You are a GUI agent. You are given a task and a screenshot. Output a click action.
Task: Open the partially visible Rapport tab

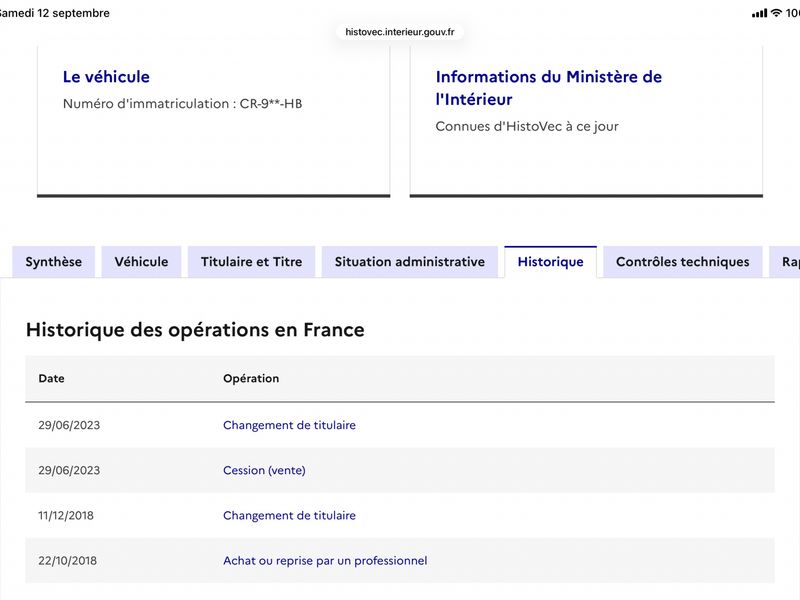[785, 262]
